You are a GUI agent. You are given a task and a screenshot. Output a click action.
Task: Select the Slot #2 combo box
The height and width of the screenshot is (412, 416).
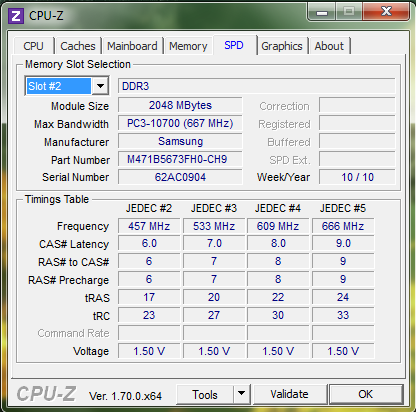point(66,86)
